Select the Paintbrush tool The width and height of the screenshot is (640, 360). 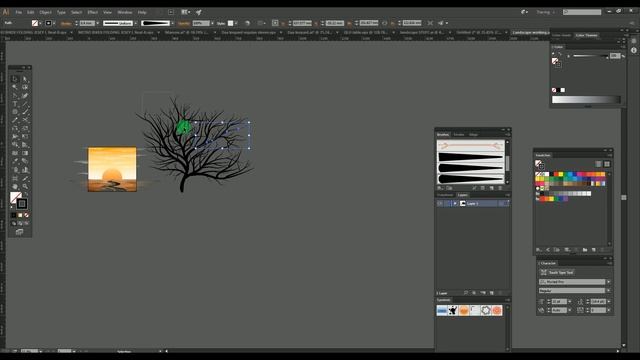click(25, 112)
